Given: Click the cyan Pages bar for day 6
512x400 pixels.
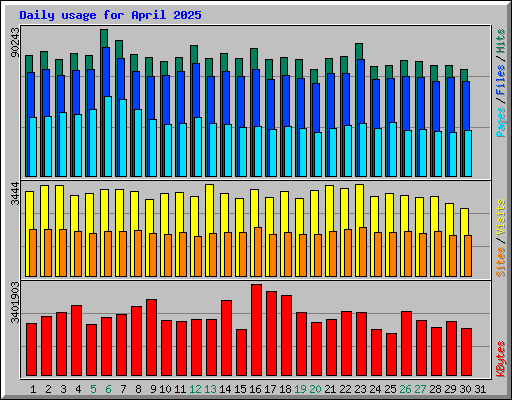Looking at the screenshot, I should [108, 136].
